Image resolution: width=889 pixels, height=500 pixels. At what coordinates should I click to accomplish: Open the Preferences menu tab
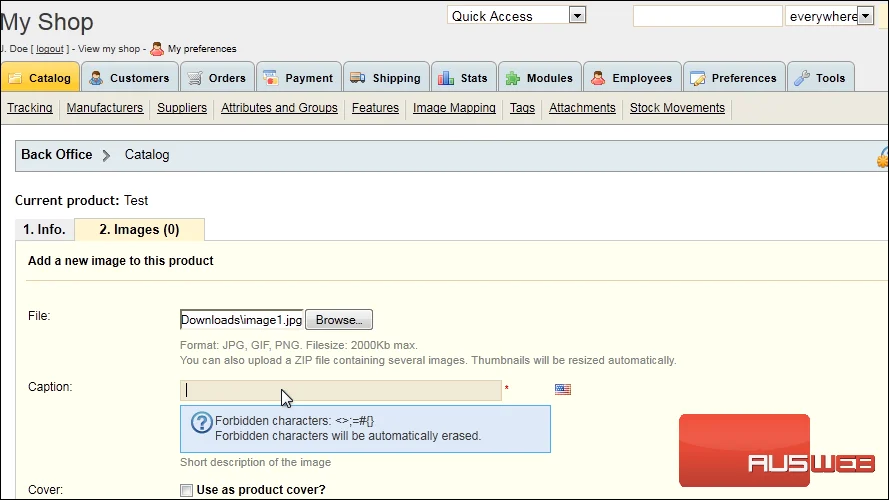734,78
